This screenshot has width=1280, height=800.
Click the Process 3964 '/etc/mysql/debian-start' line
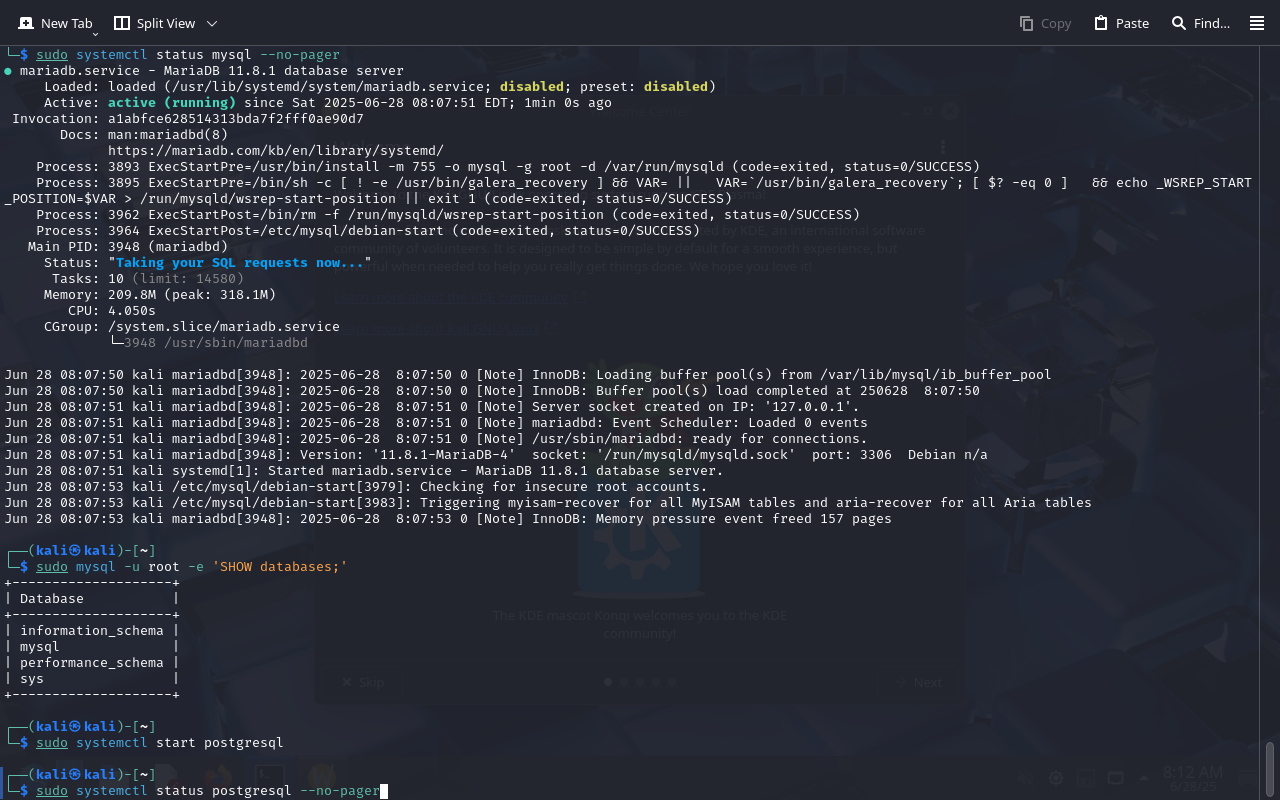368,231
